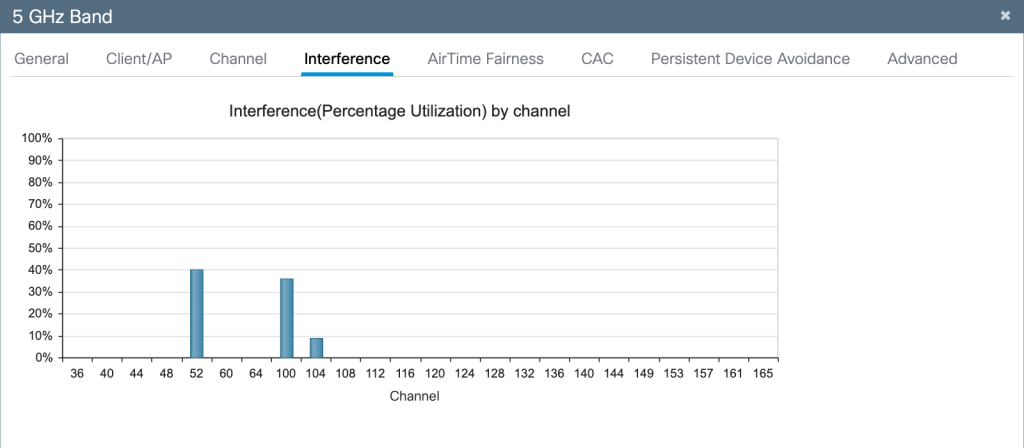The image size is (1024, 448).
Task: Open the Client/AP tab
Action: pyautogui.click(x=139, y=59)
